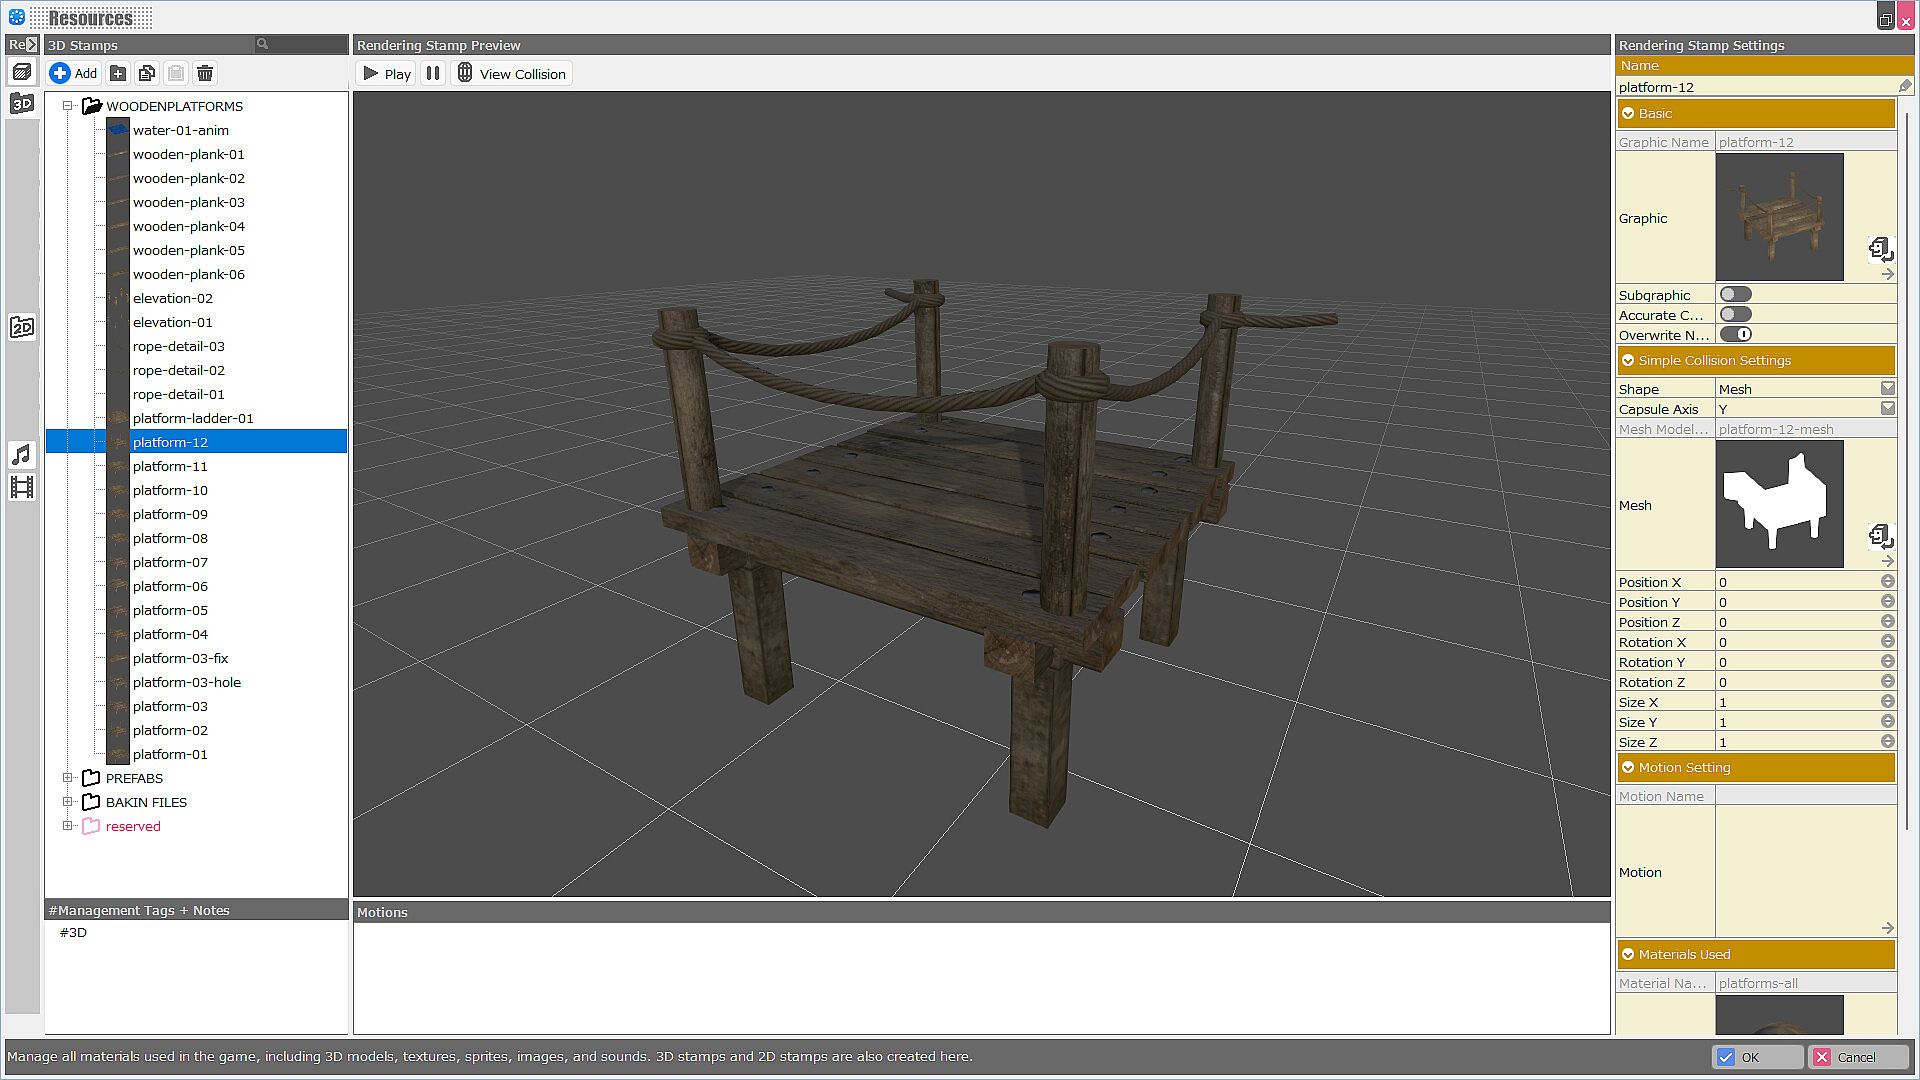
Task: Click the OK button
Action: (1757, 1057)
